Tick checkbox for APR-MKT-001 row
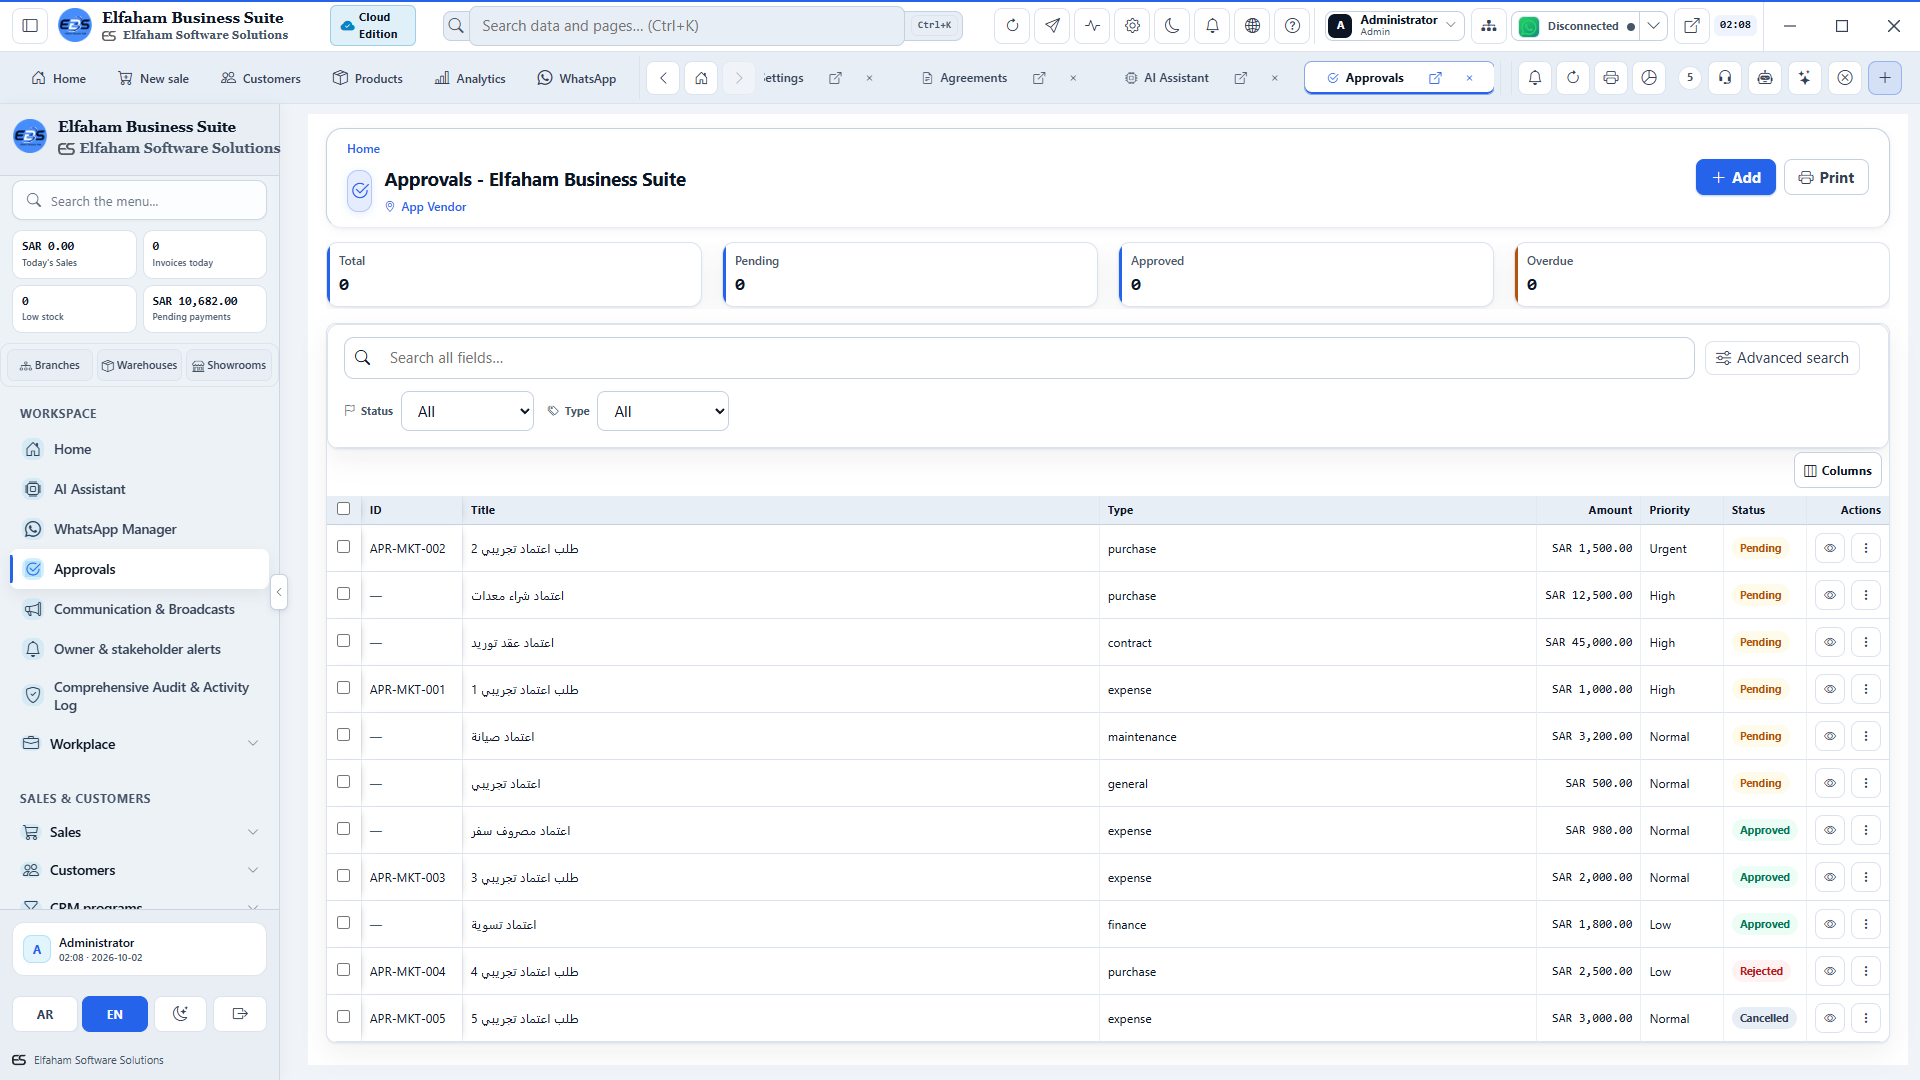The image size is (1920, 1080). [x=344, y=688]
